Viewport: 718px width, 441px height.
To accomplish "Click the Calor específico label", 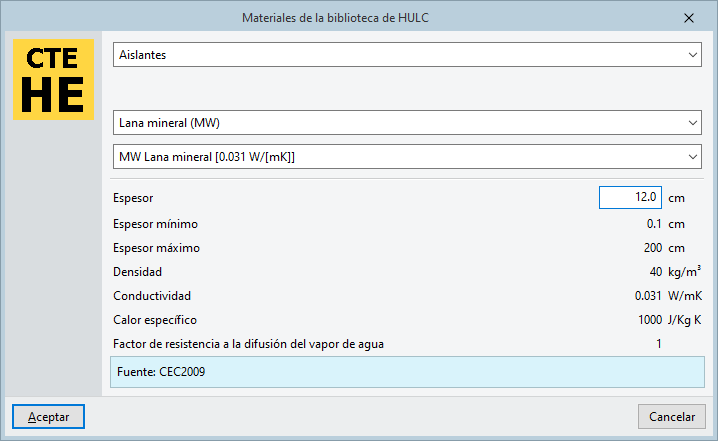I will tap(155, 320).
